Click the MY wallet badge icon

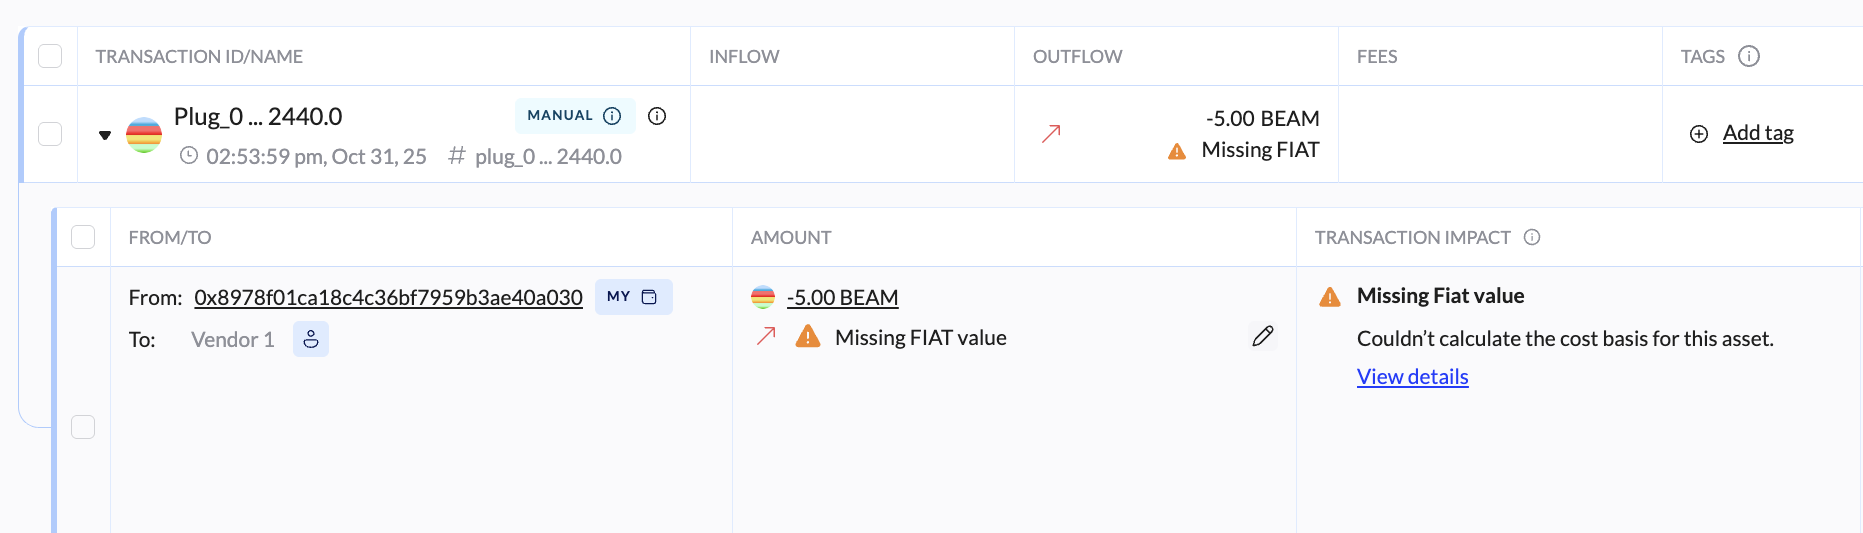pos(649,297)
